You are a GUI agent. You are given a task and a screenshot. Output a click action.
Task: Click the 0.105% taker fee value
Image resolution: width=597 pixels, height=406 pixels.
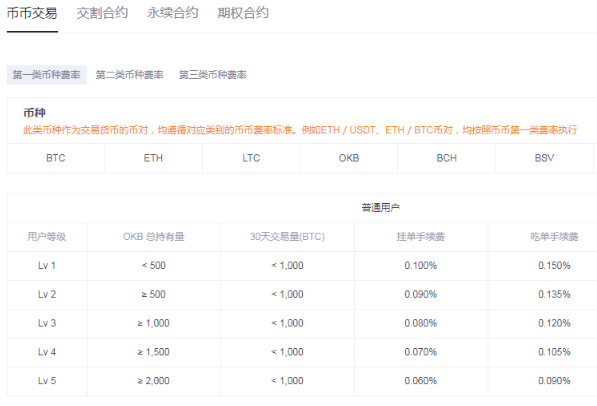tap(554, 352)
